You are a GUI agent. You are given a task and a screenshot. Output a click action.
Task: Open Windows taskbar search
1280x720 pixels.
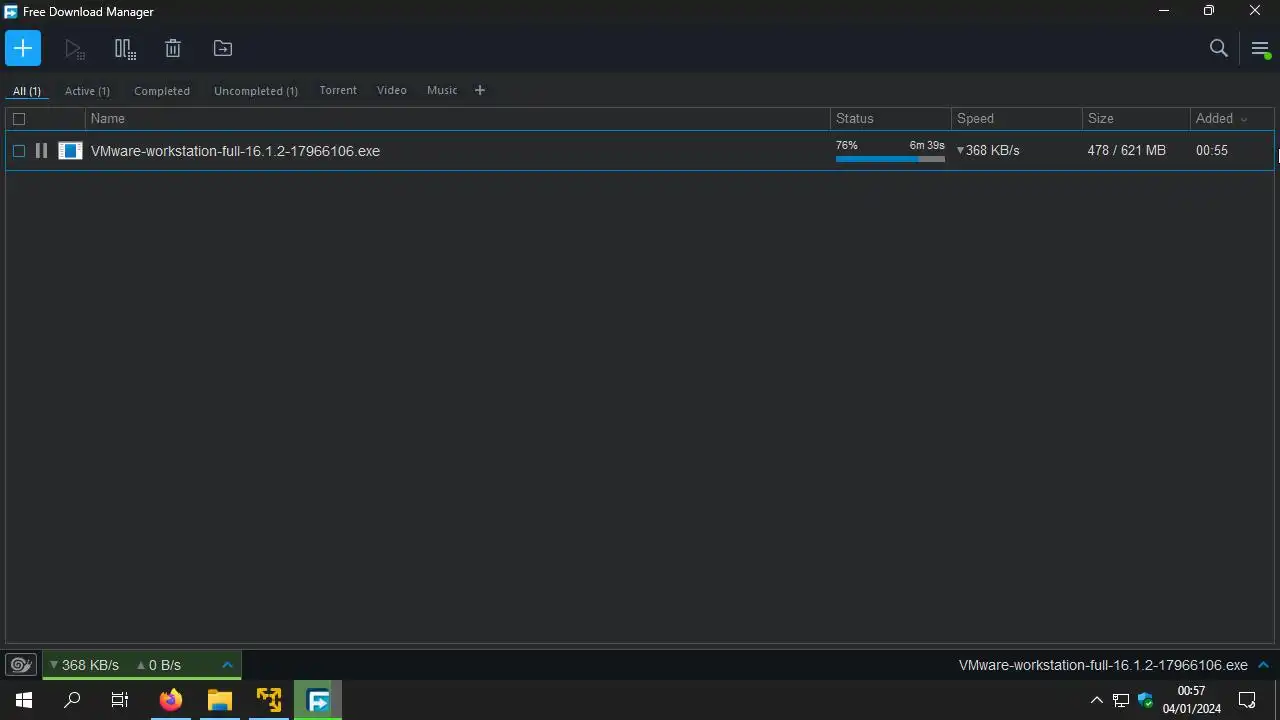72,700
